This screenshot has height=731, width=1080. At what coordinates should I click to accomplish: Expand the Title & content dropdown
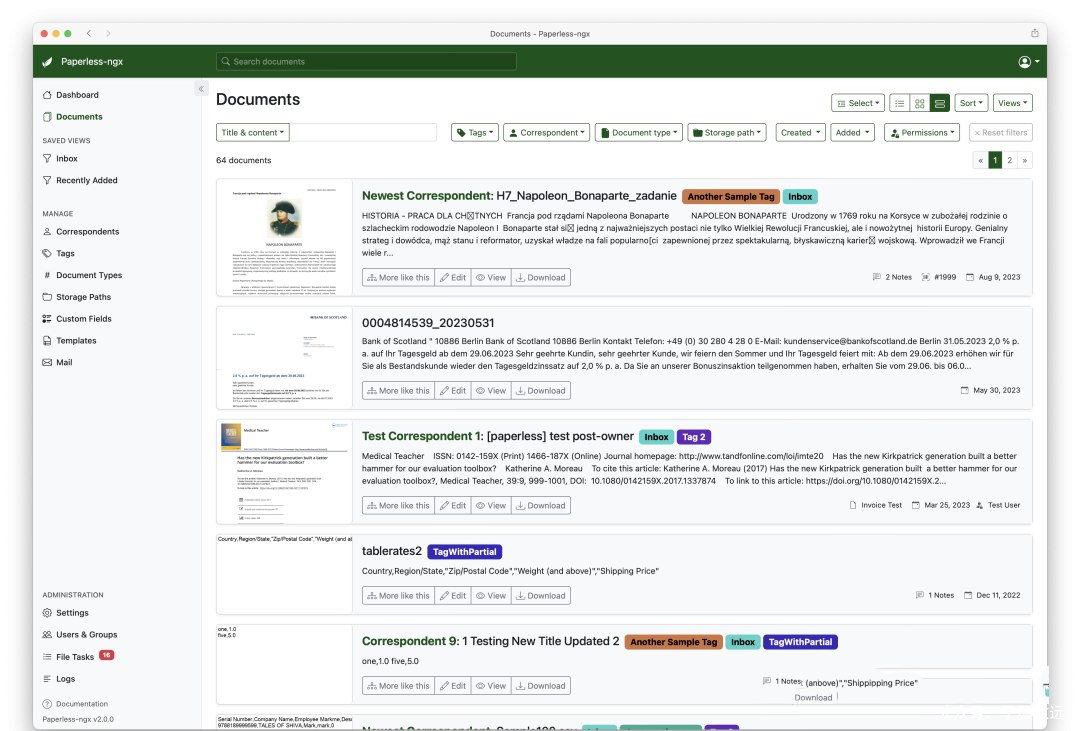tap(253, 132)
